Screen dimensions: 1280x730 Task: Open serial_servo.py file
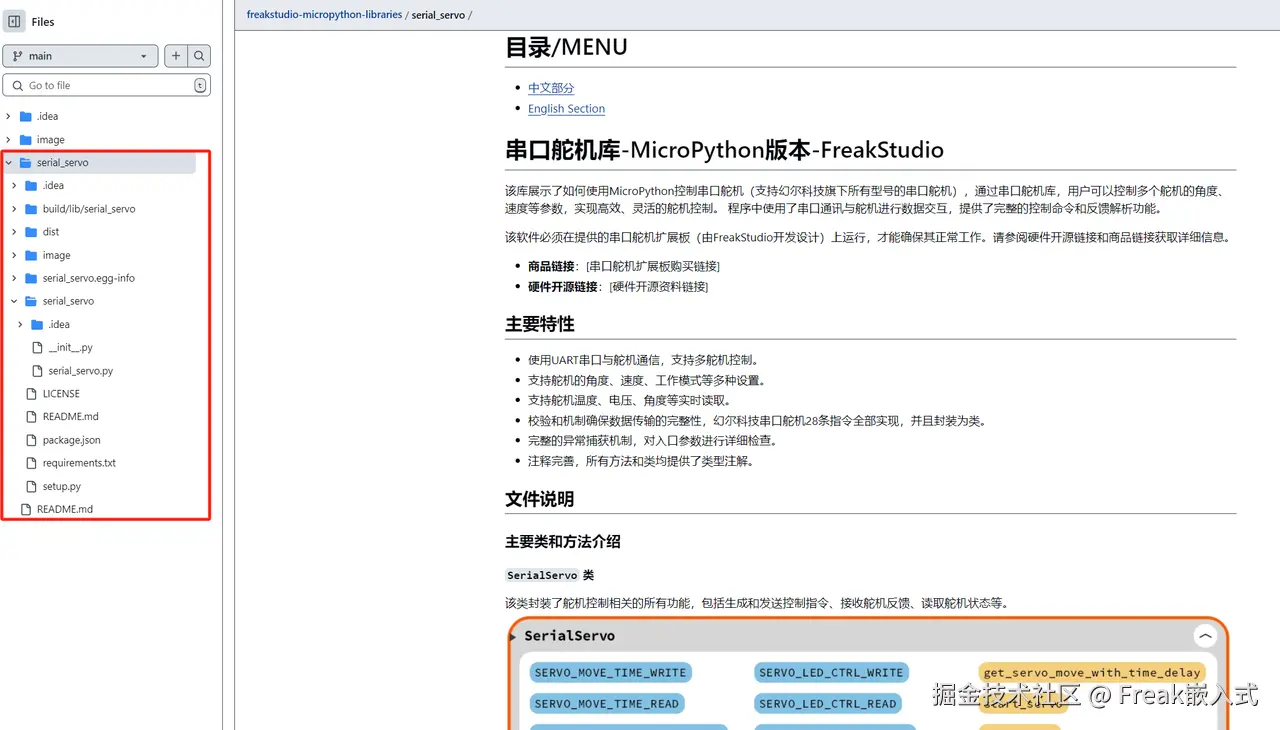[x=81, y=371]
